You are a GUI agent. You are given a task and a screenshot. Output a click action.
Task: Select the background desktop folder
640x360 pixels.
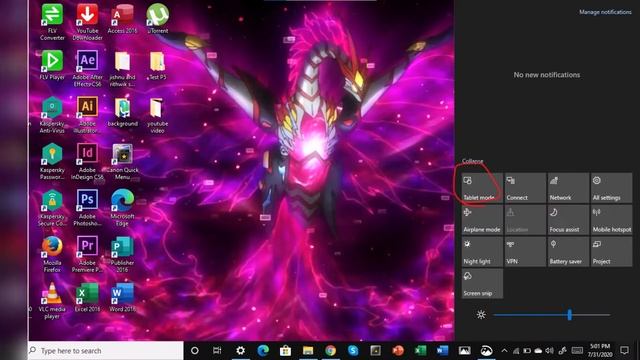tap(122, 112)
